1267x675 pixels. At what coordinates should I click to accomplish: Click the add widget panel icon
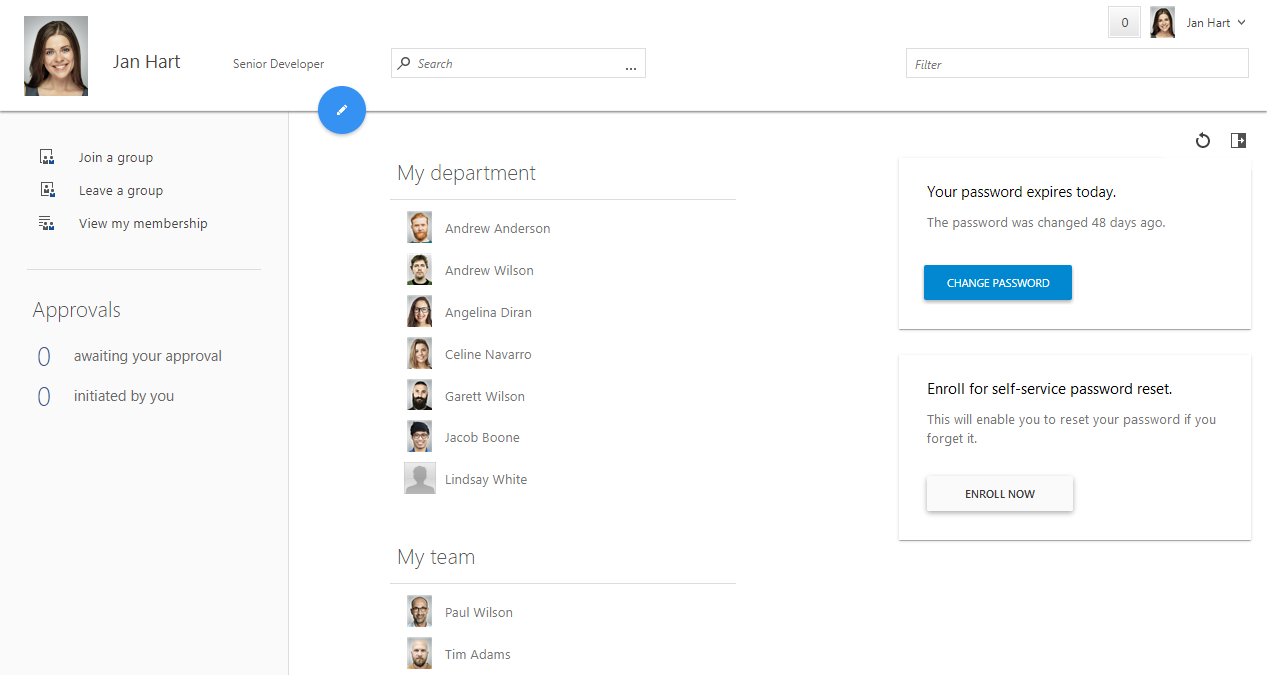point(1238,141)
